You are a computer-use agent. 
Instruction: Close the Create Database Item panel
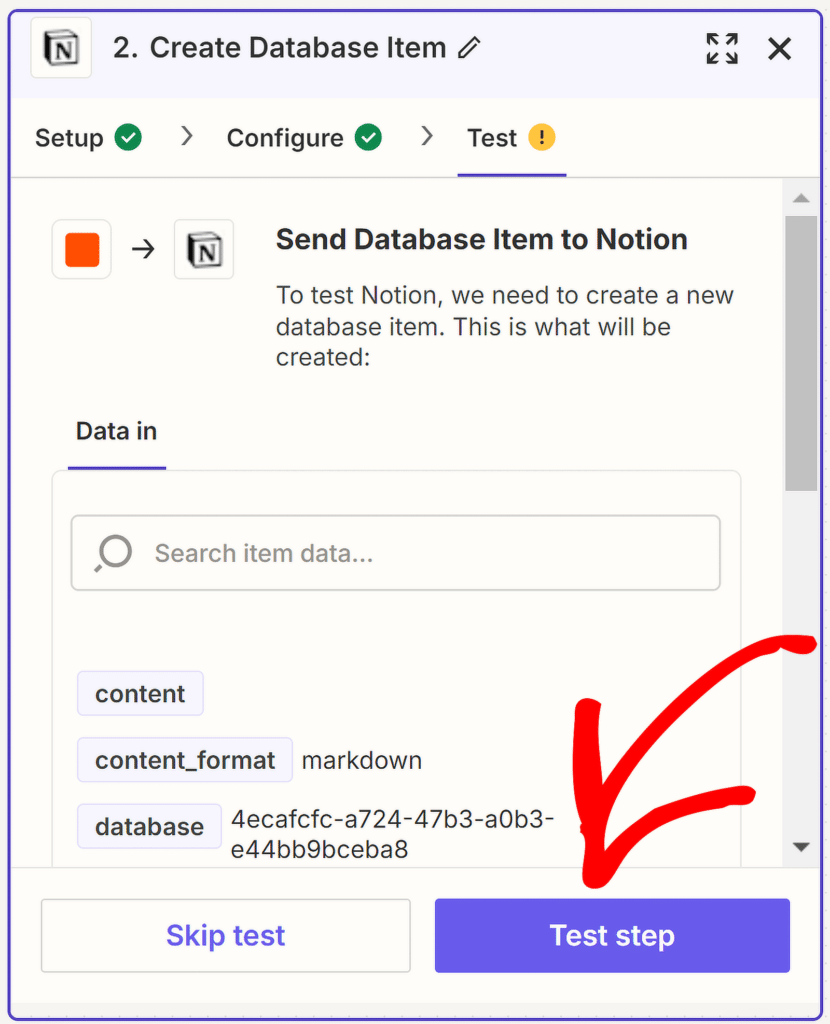tap(779, 48)
